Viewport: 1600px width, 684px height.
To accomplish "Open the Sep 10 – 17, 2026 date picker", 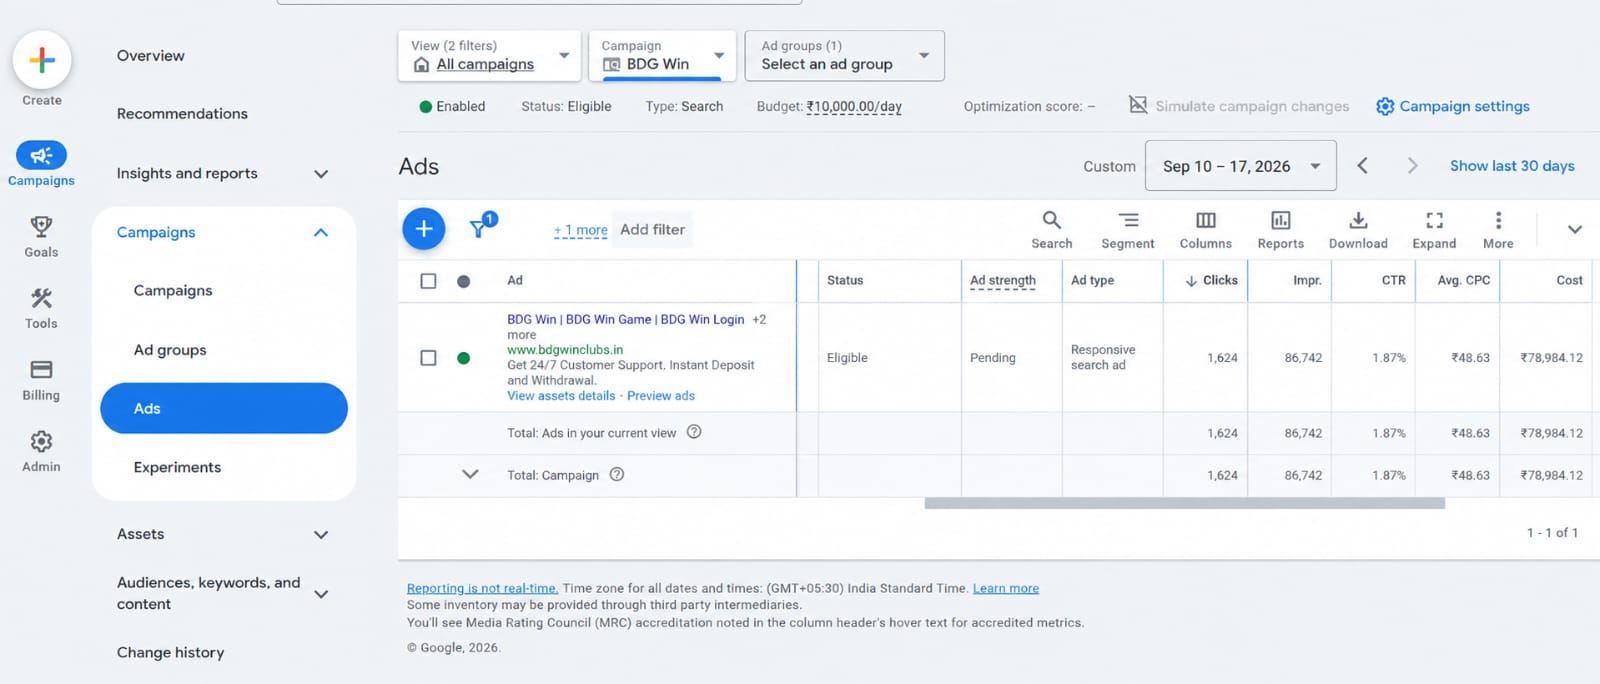I will 1241,166.
